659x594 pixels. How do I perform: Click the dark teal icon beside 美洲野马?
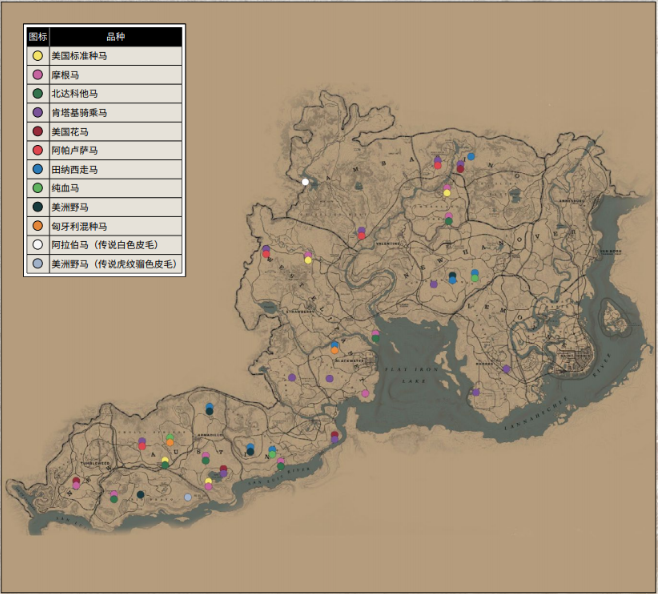pos(37,207)
